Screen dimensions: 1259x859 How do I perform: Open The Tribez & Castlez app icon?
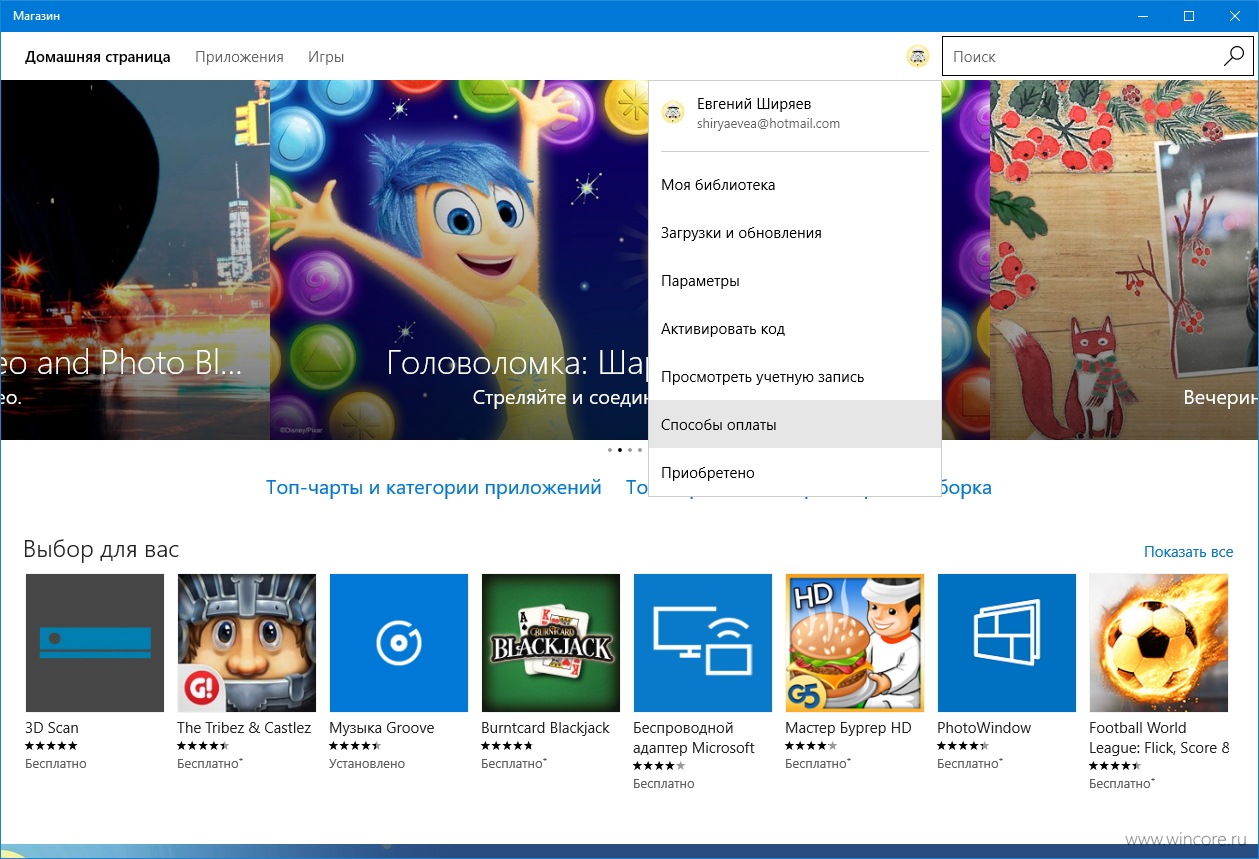(247, 643)
